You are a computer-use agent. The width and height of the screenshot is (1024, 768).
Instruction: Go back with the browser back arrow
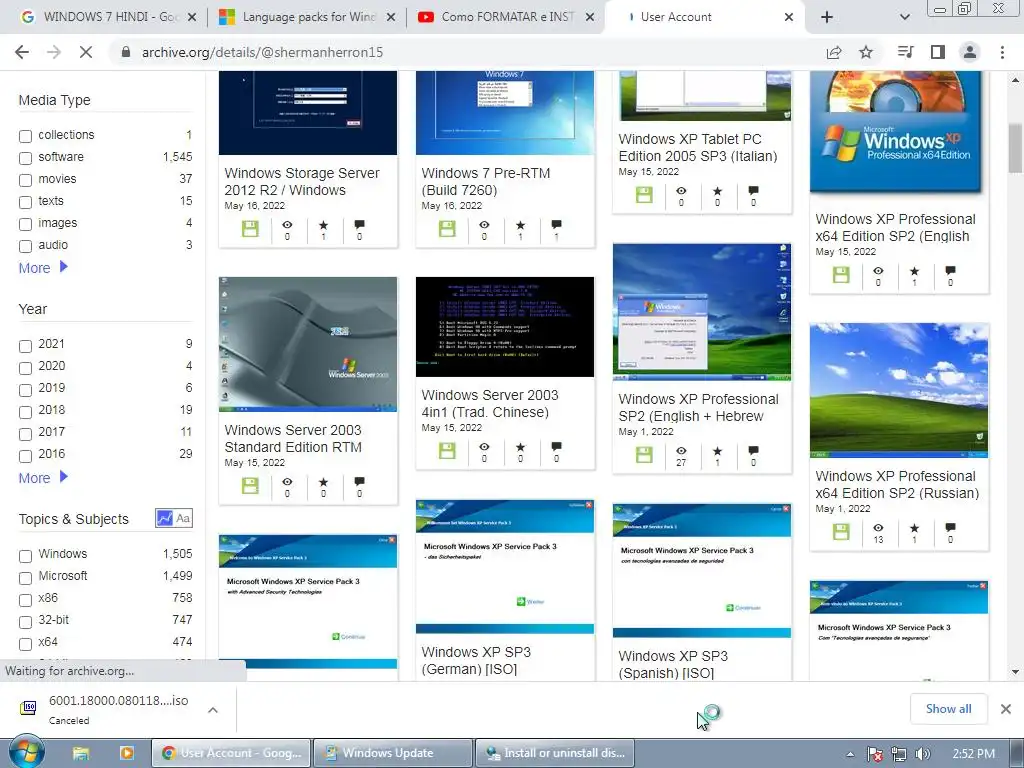coord(22,52)
